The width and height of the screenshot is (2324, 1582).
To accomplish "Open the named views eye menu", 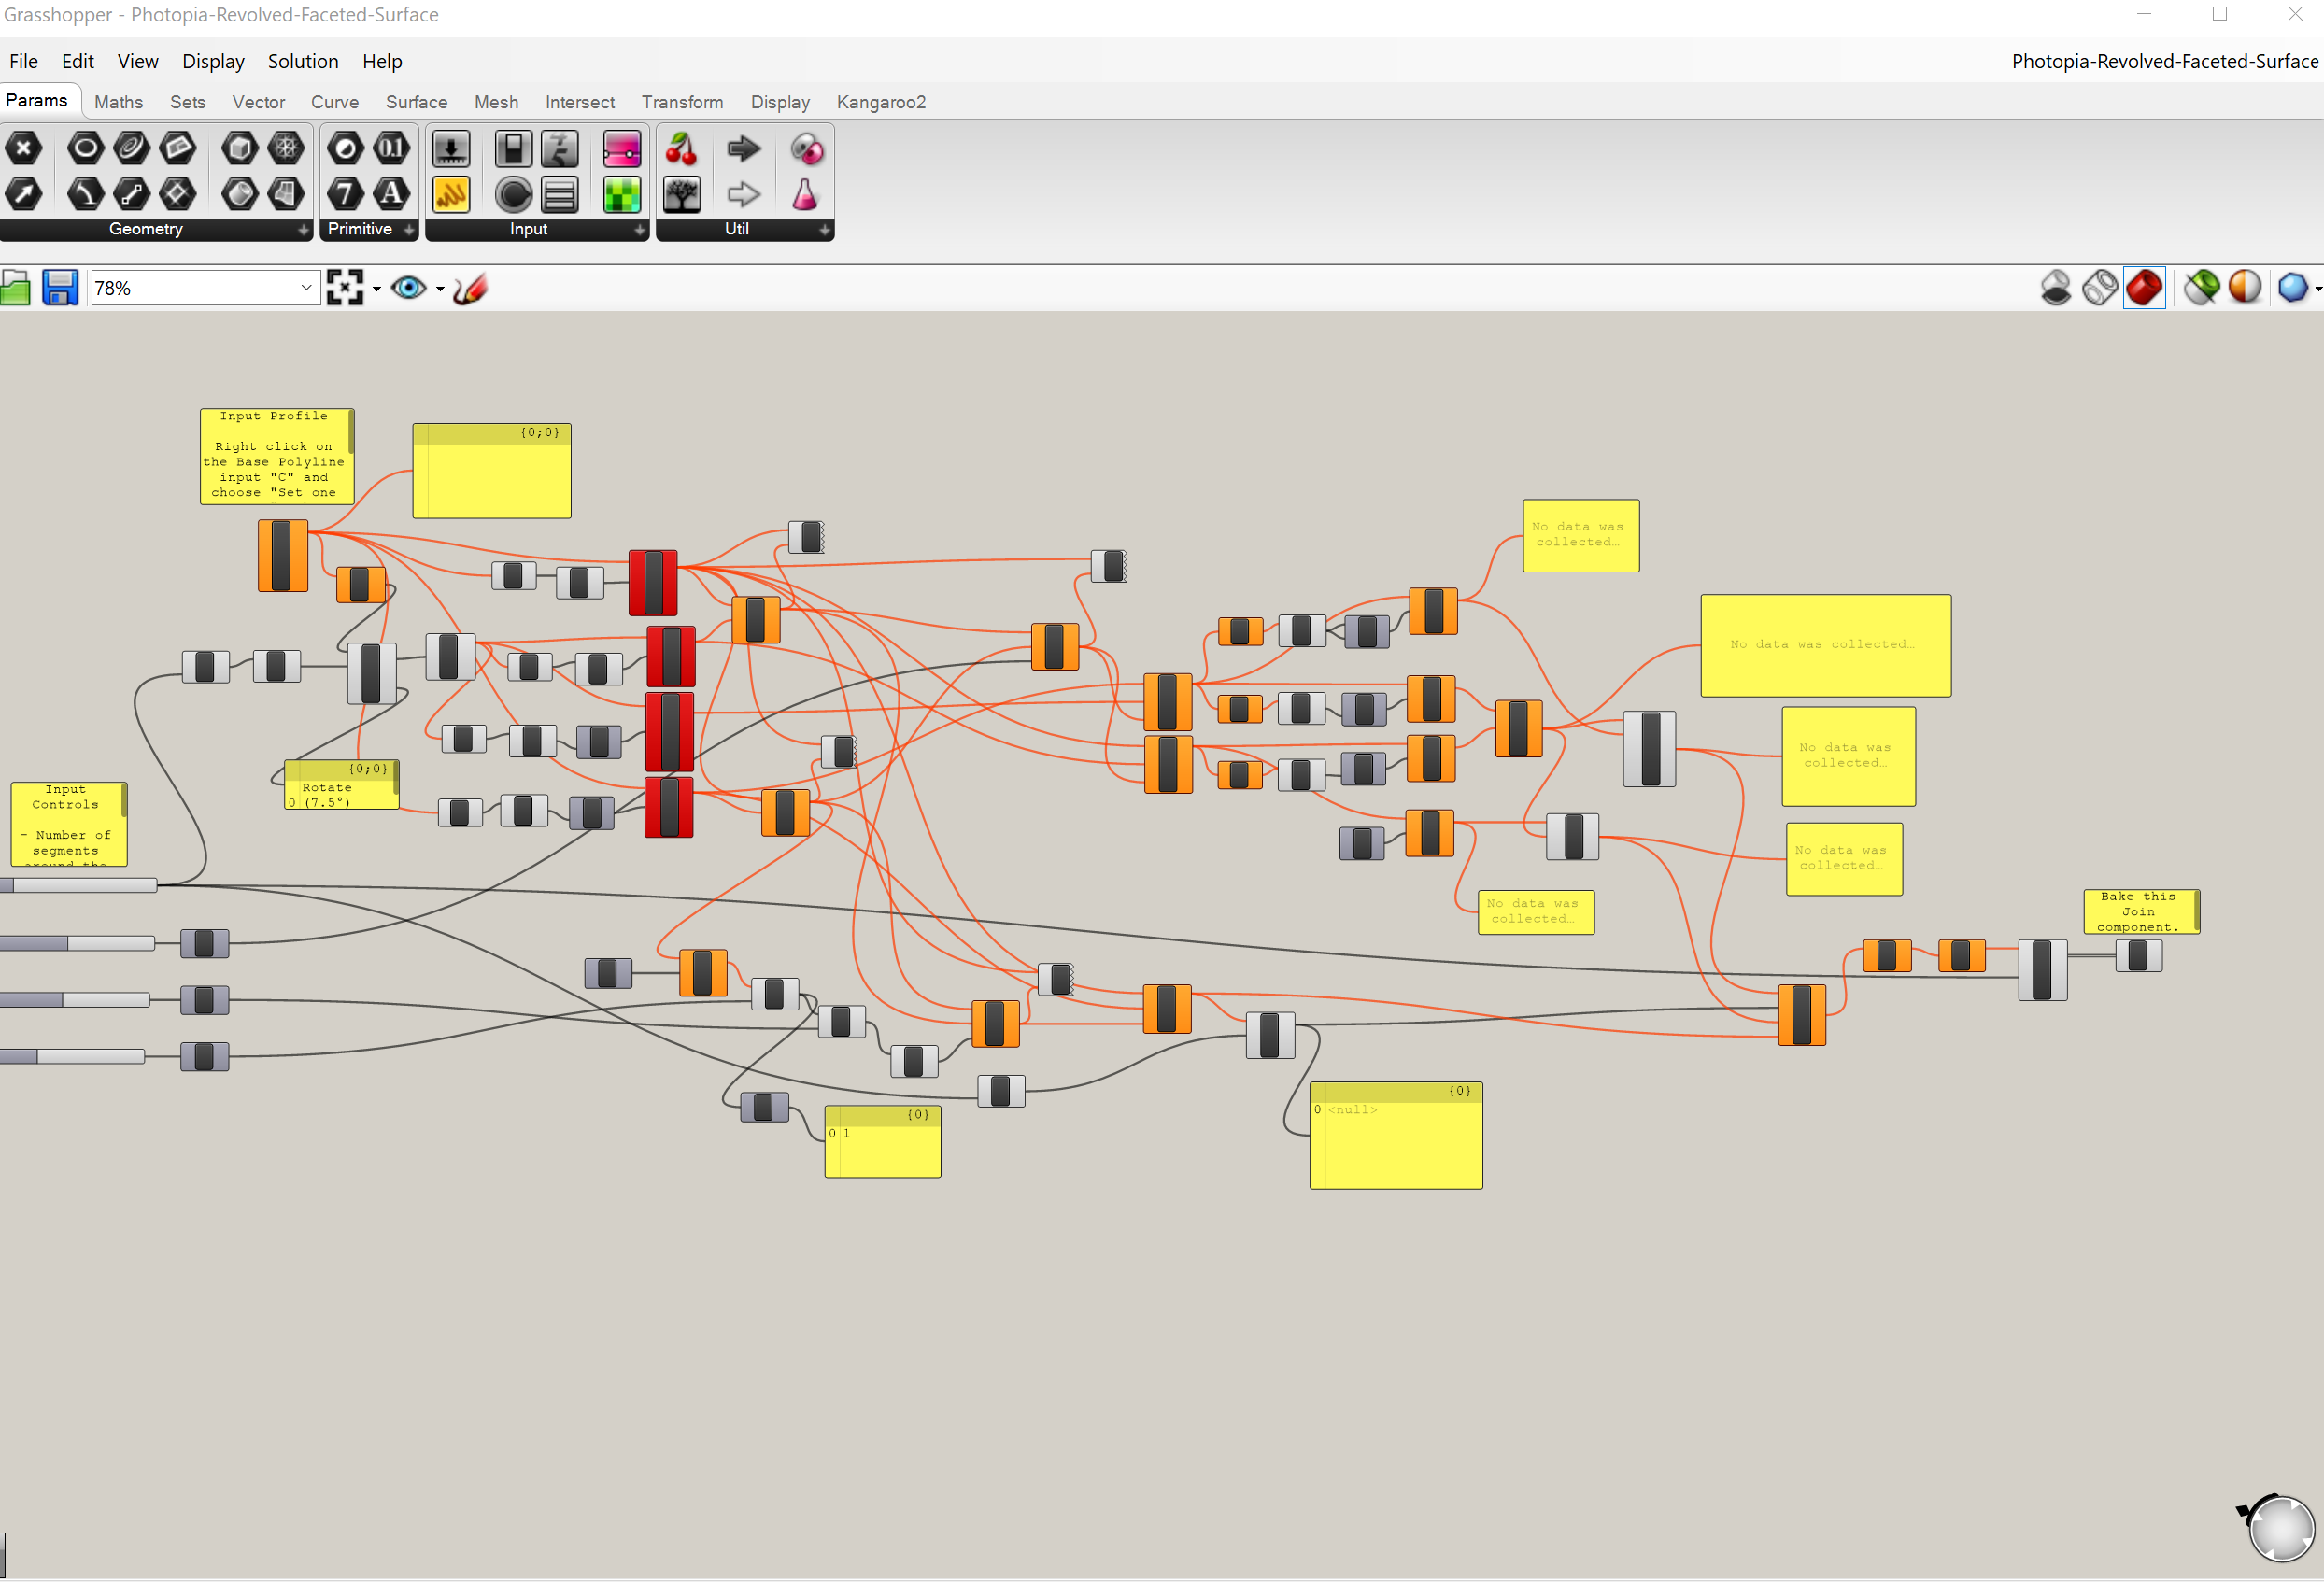I will 408,288.
